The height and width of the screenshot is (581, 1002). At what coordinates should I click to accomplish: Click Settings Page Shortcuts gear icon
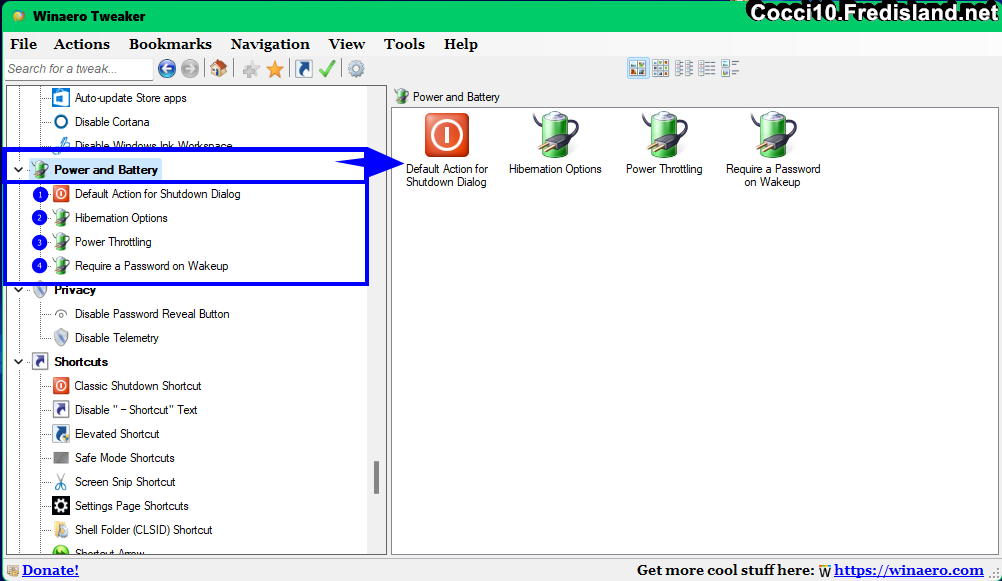coord(61,506)
